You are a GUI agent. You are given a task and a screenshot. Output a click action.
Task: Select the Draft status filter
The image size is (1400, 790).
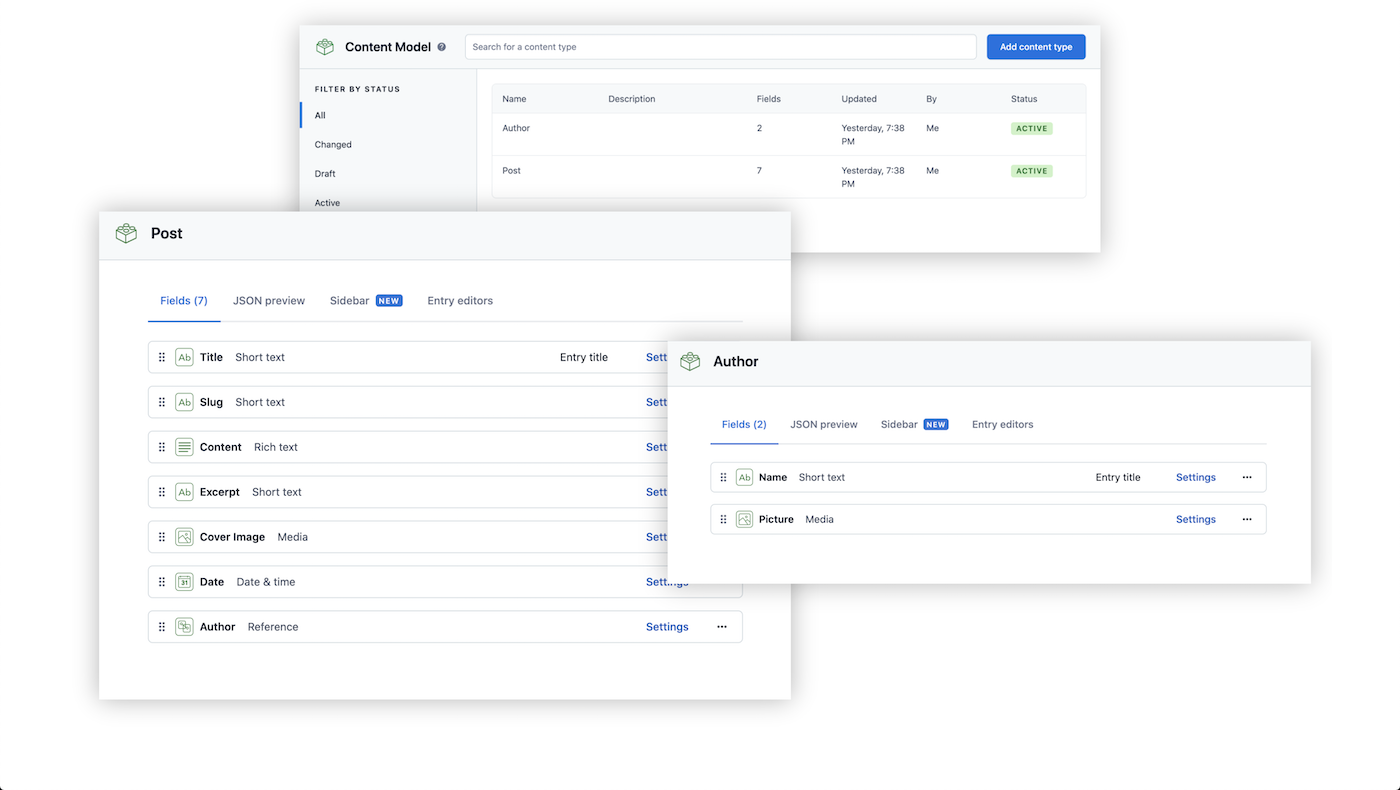pyautogui.click(x=325, y=173)
